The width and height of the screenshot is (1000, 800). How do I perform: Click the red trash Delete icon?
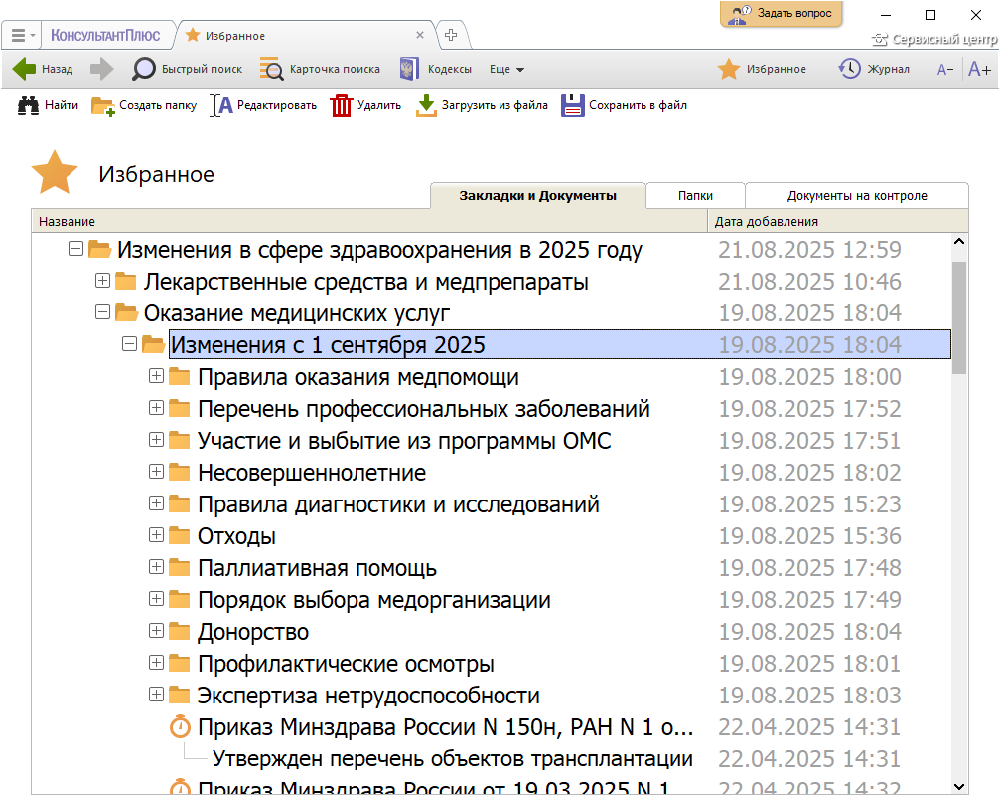coord(342,105)
